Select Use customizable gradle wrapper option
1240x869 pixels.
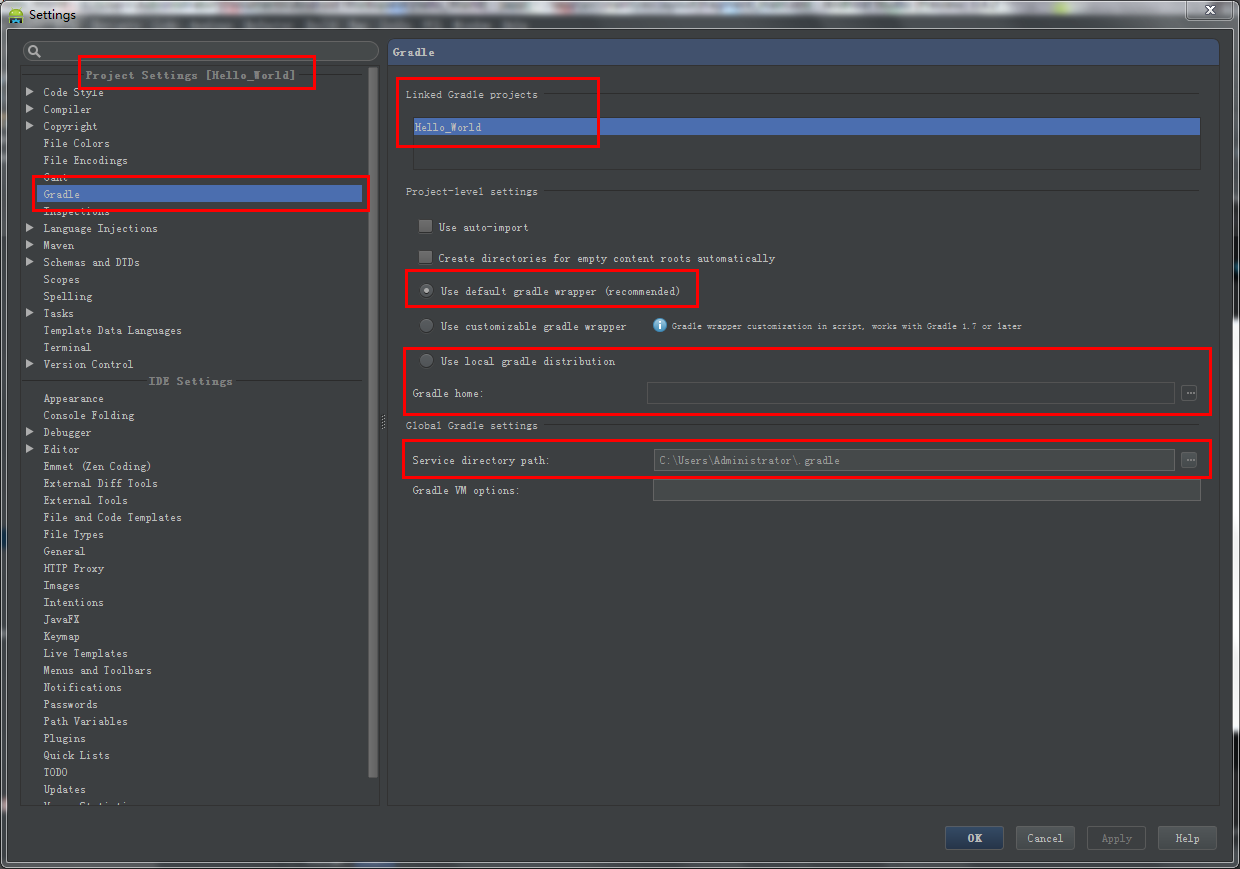pyautogui.click(x=425, y=325)
